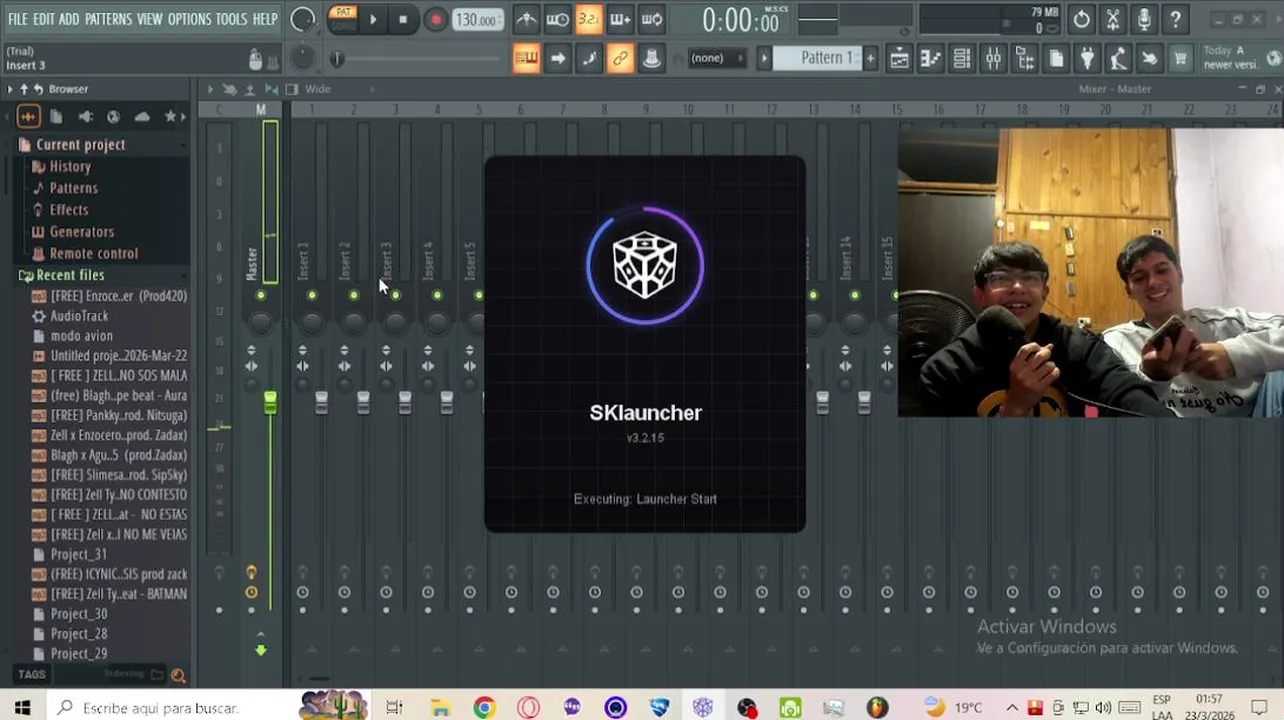Click the browser search magnifier icon
Screen dimensions: 1284x720
click(x=178, y=675)
